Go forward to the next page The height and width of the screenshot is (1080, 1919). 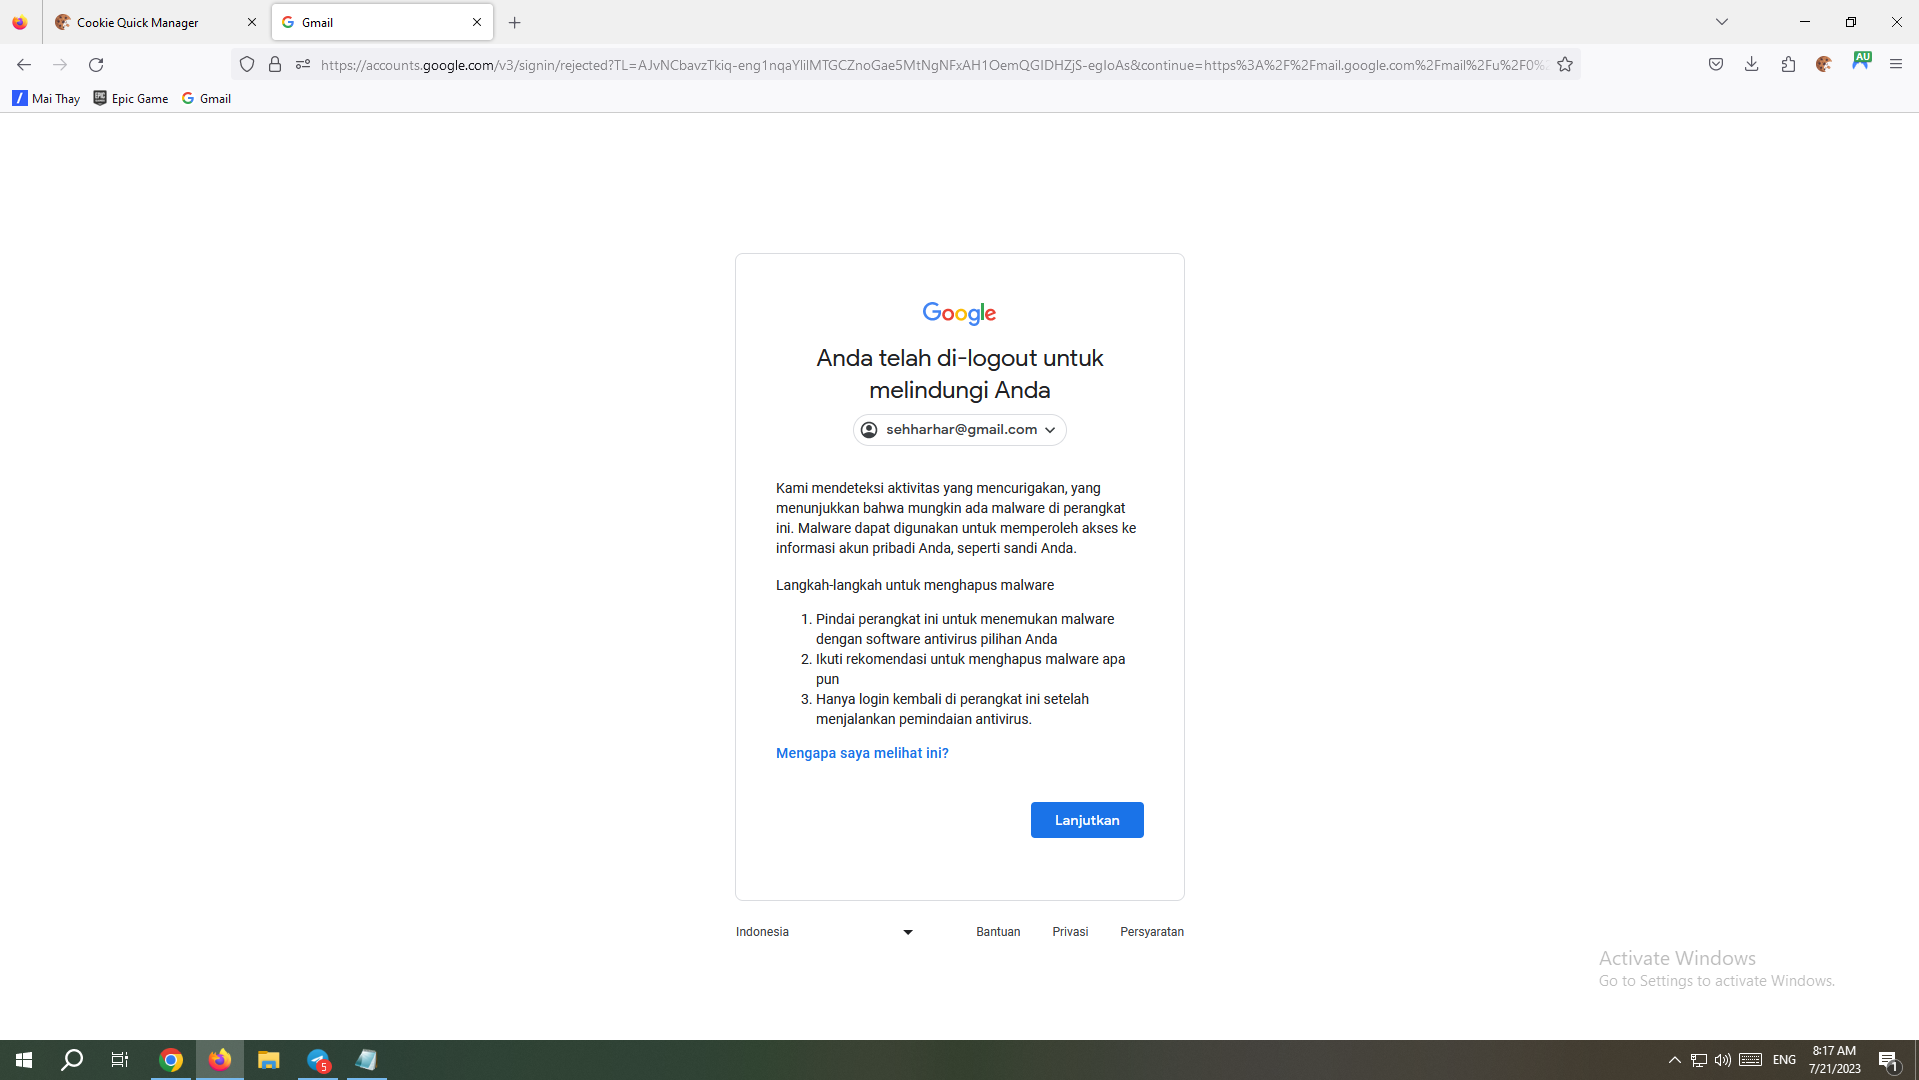tap(60, 65)
